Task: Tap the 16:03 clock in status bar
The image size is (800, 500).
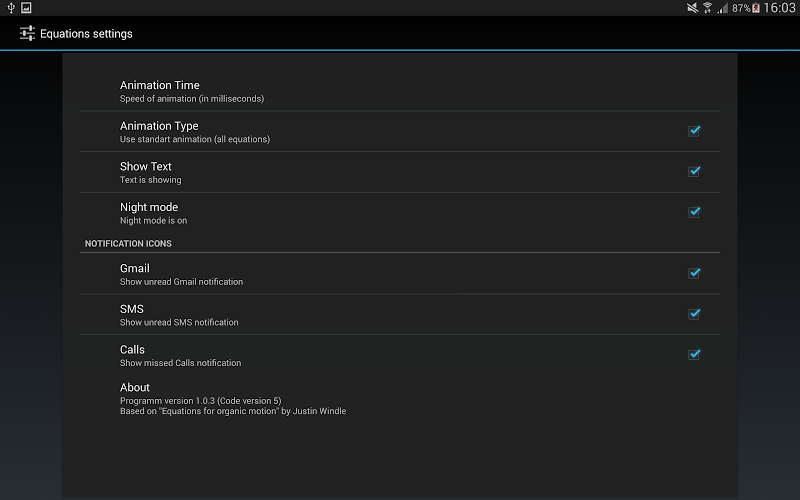Action: click(x=779, y=8)
